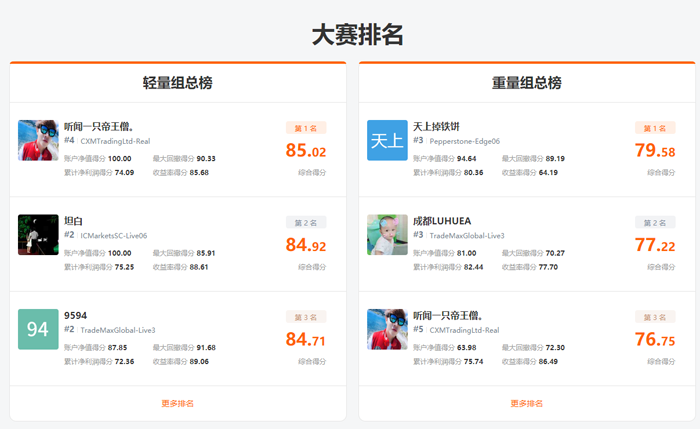Screen dimensions: 700x429
Task: Open 更多排名 link under 轻量组总榜
Action: pos(177,404)
